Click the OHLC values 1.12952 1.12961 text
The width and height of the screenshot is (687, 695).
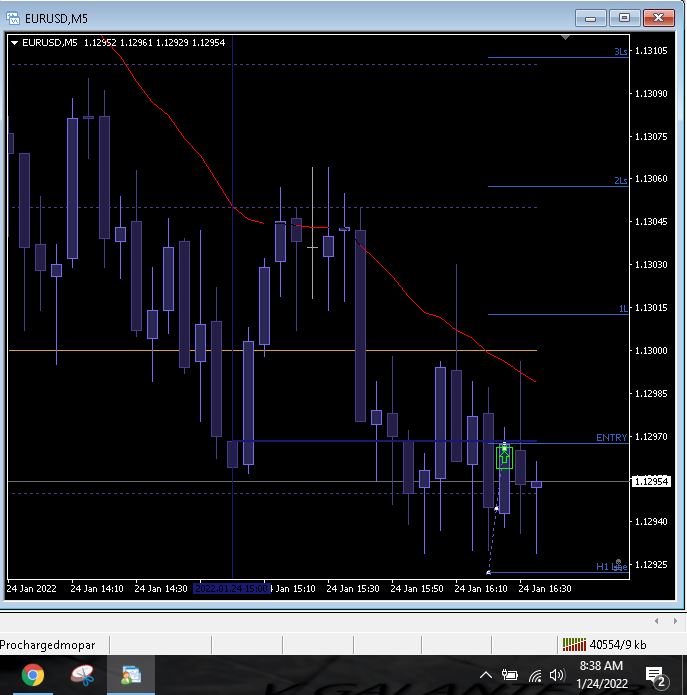pos(118,43)
